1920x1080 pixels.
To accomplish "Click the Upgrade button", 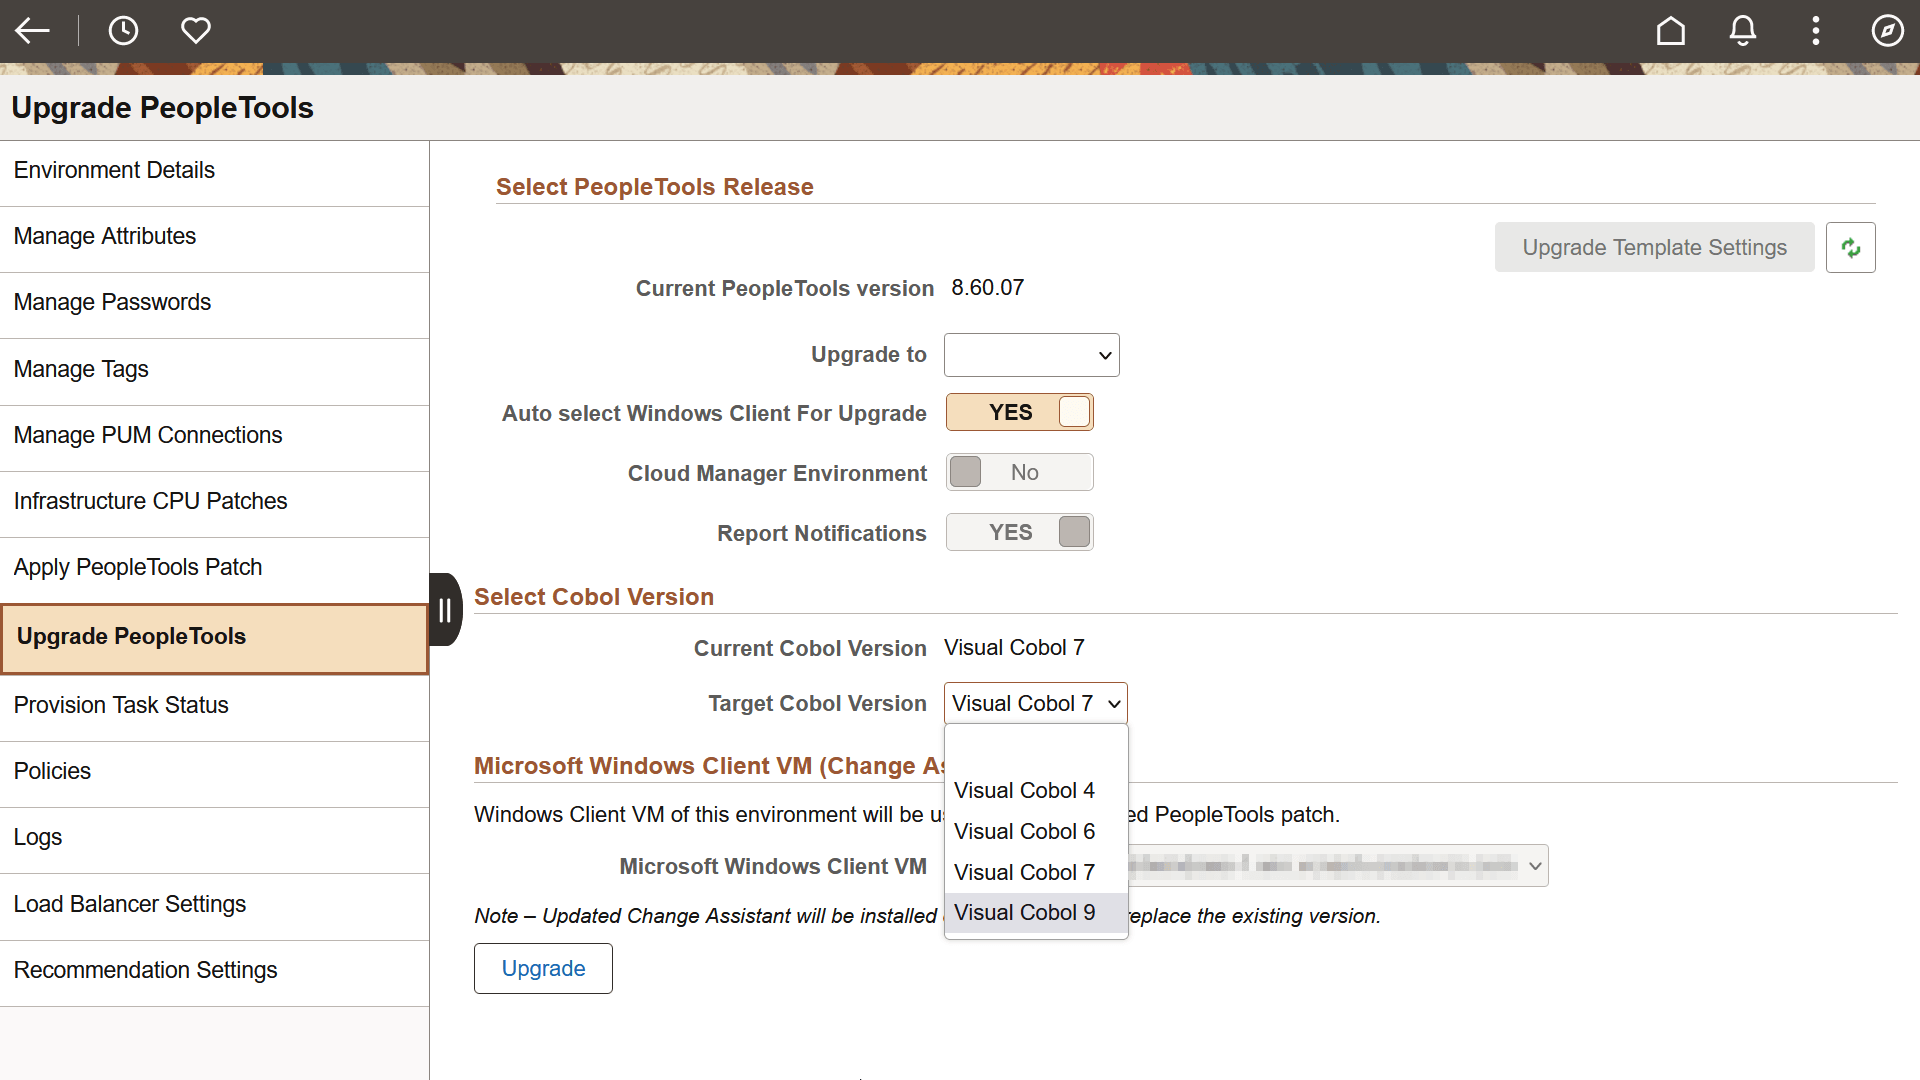I will pyautogui.click(x=543, y=968).
